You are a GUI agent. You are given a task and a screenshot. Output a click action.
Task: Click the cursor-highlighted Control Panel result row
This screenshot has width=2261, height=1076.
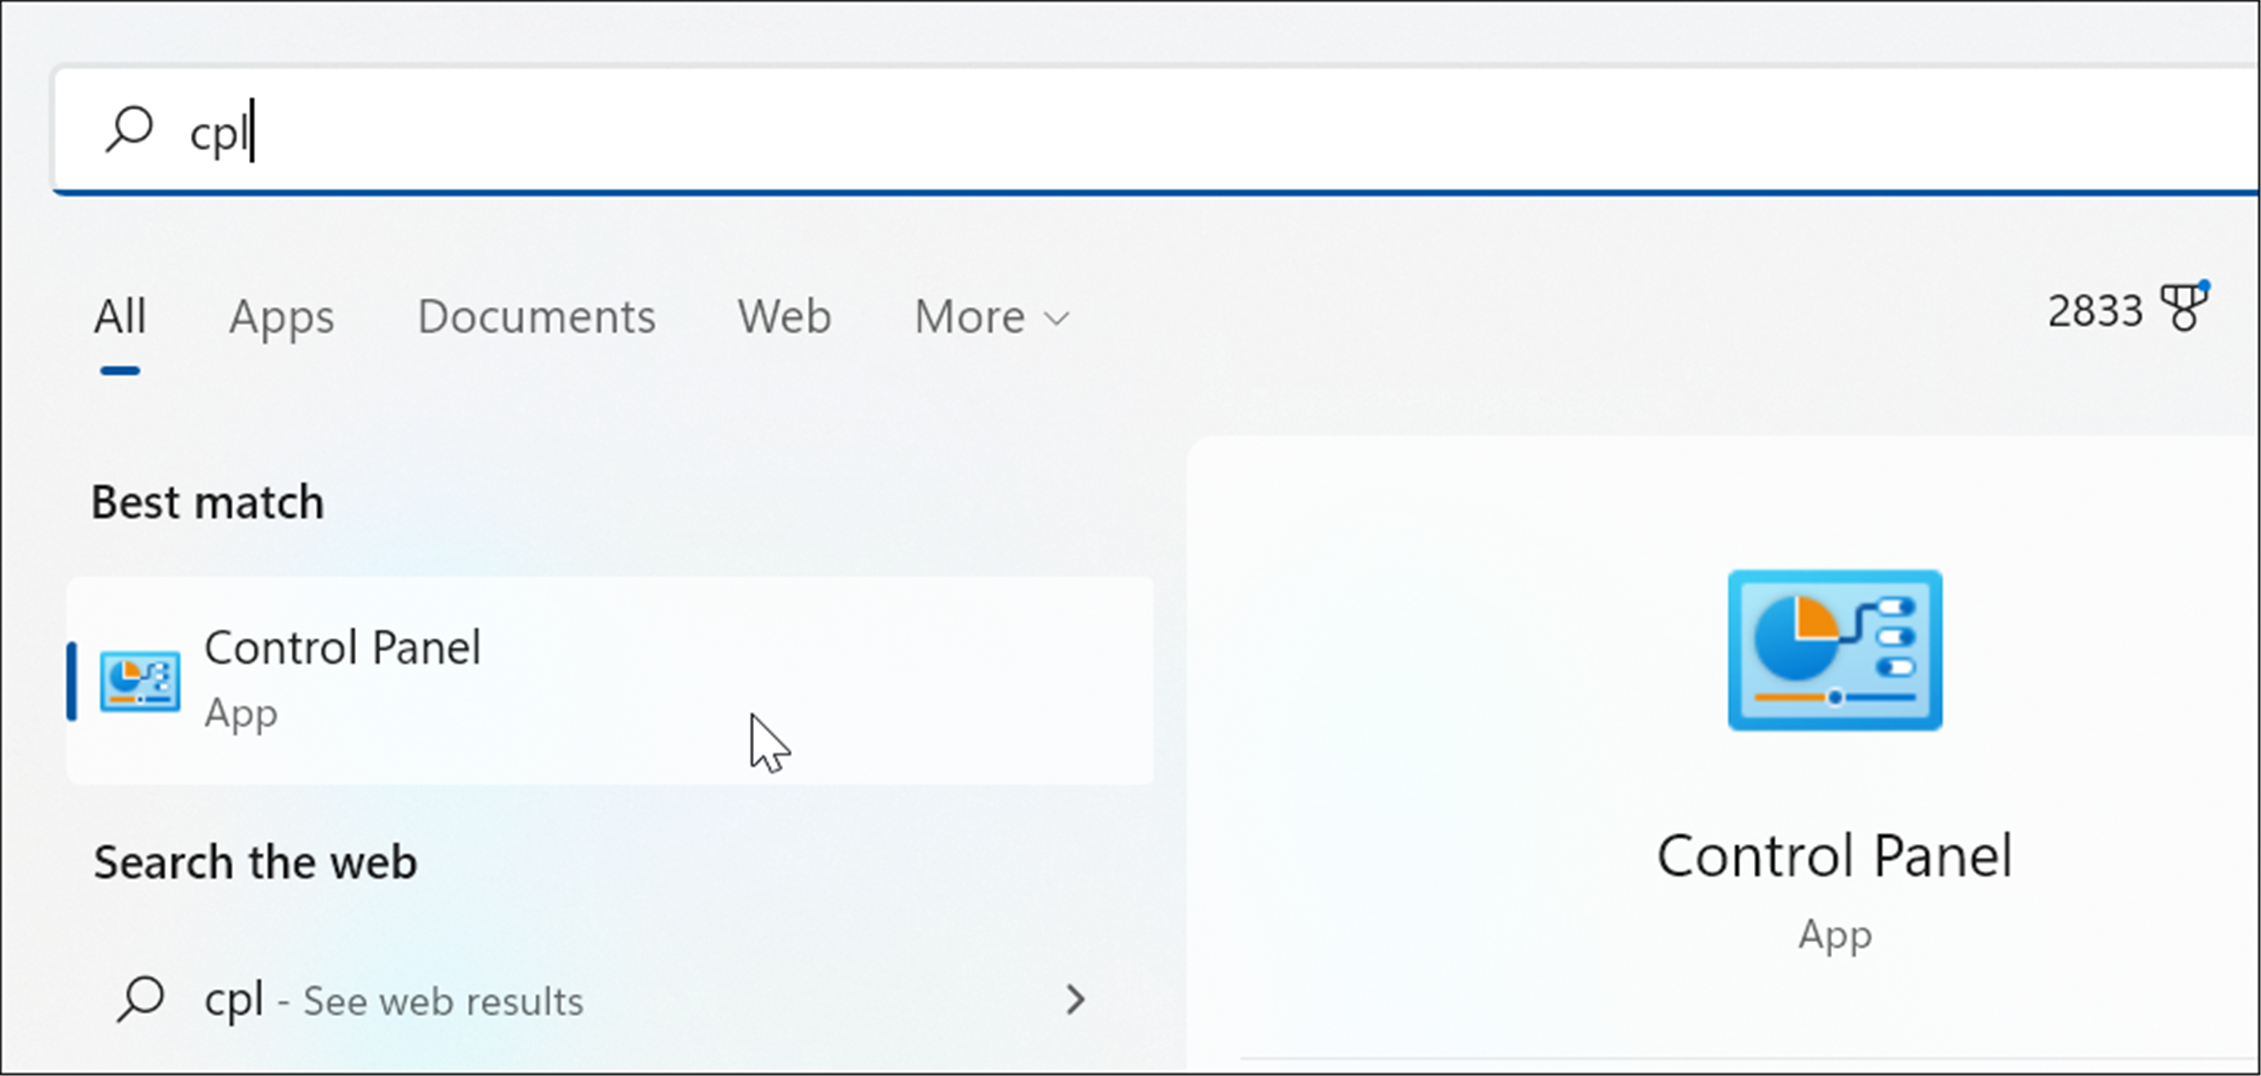click(610, 681)
